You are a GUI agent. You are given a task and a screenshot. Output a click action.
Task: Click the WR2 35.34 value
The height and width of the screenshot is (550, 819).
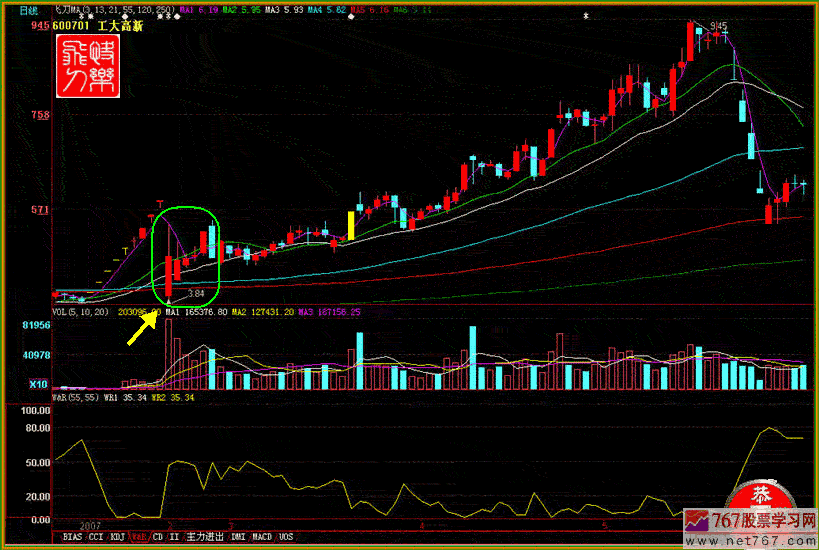click(x=173, y=397)
